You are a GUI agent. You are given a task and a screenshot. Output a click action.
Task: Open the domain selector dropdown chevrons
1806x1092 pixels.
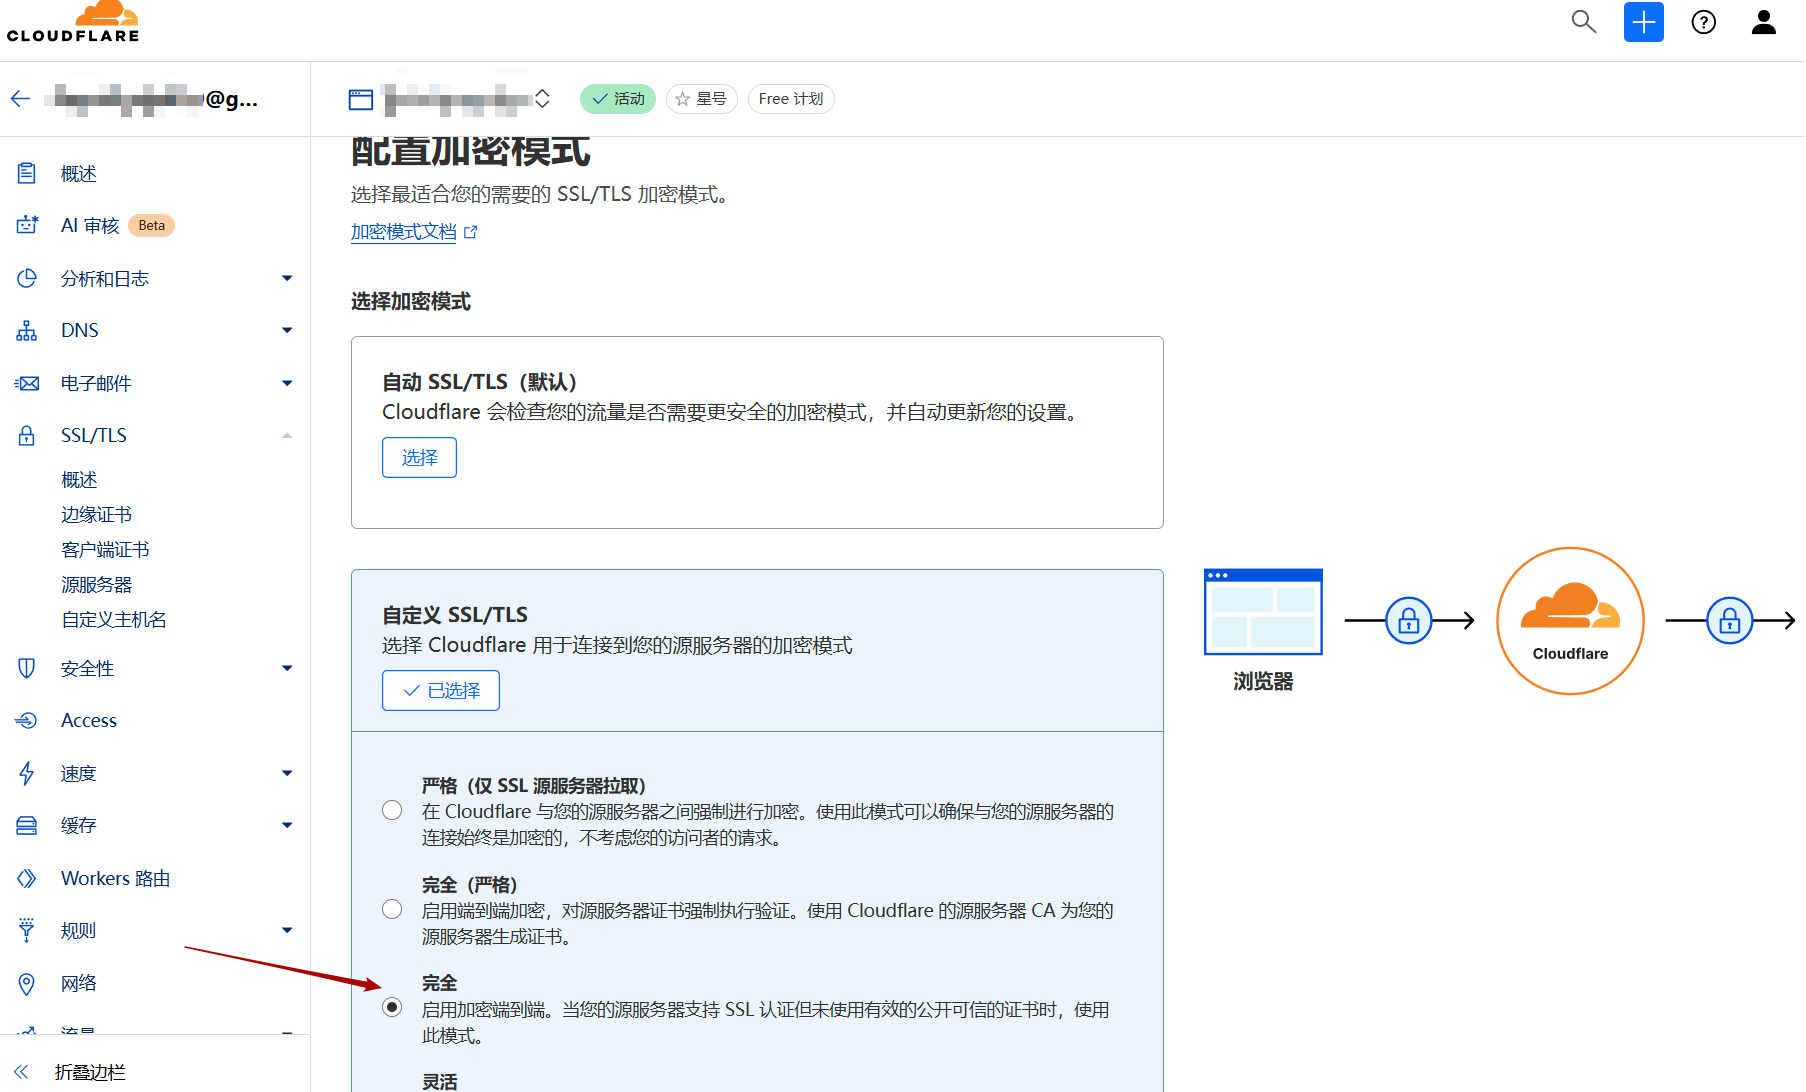(542, 98)
